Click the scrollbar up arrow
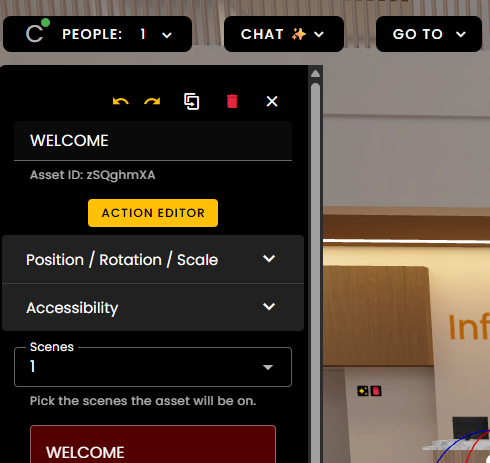Image resolution: width=490 pixels, height=463 pixels. [315, 74]
